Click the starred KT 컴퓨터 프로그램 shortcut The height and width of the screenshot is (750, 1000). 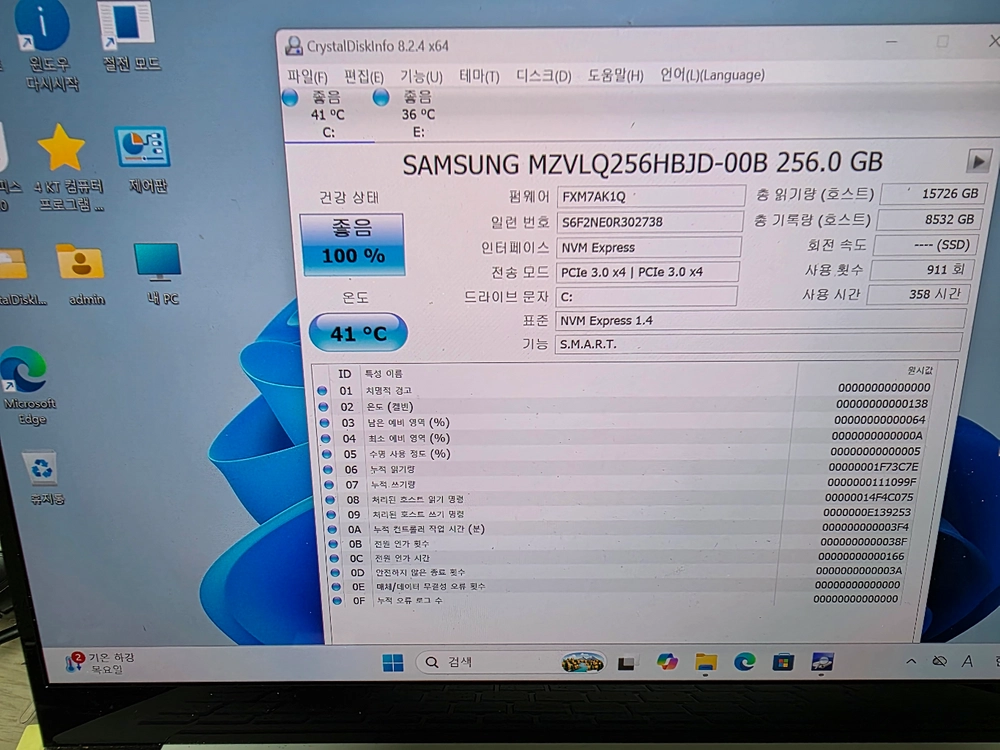click(x=64, y=168)
